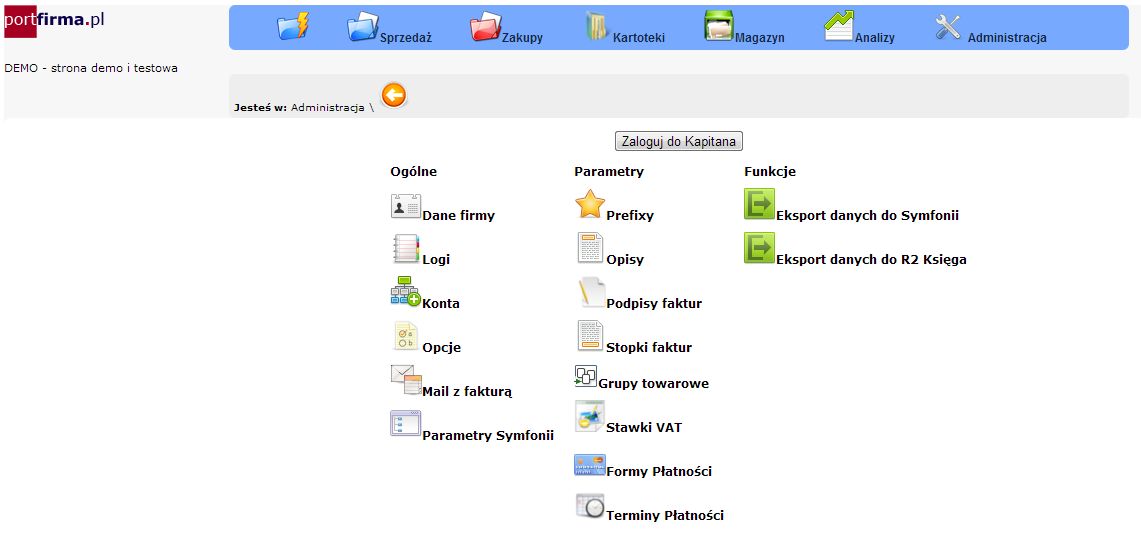The width and height of the screenshot is (1141, 536).
Task: Click the Logi notebook icon
Action: [x=406, y=249]
